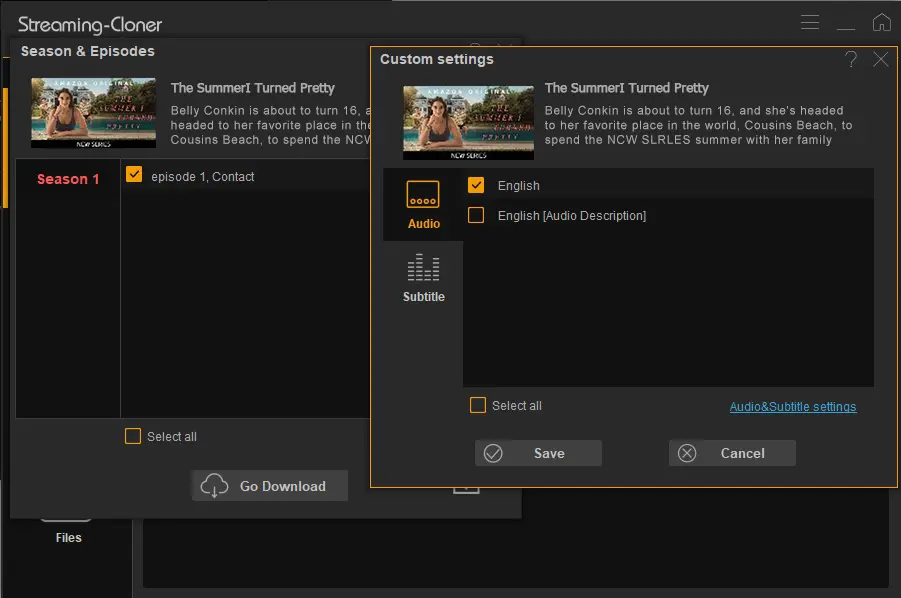Cancel the custom settings dialog
The height and width of the screenshot is (598, 901).
coord(732,453)
